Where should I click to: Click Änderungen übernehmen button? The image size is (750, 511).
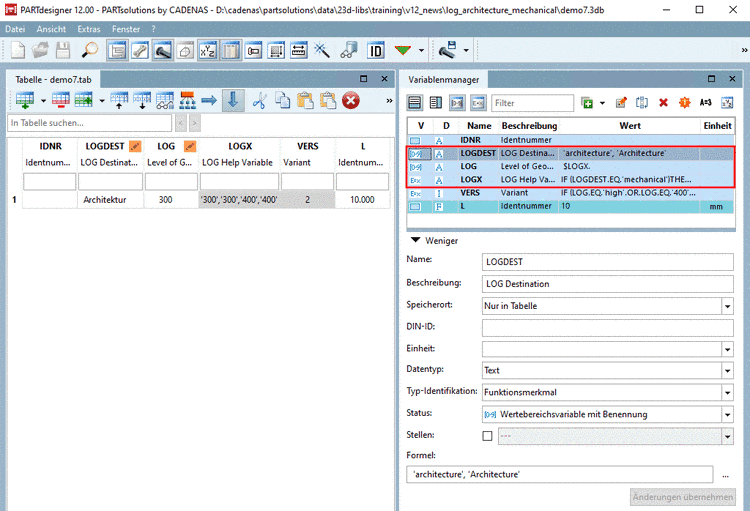683,497
